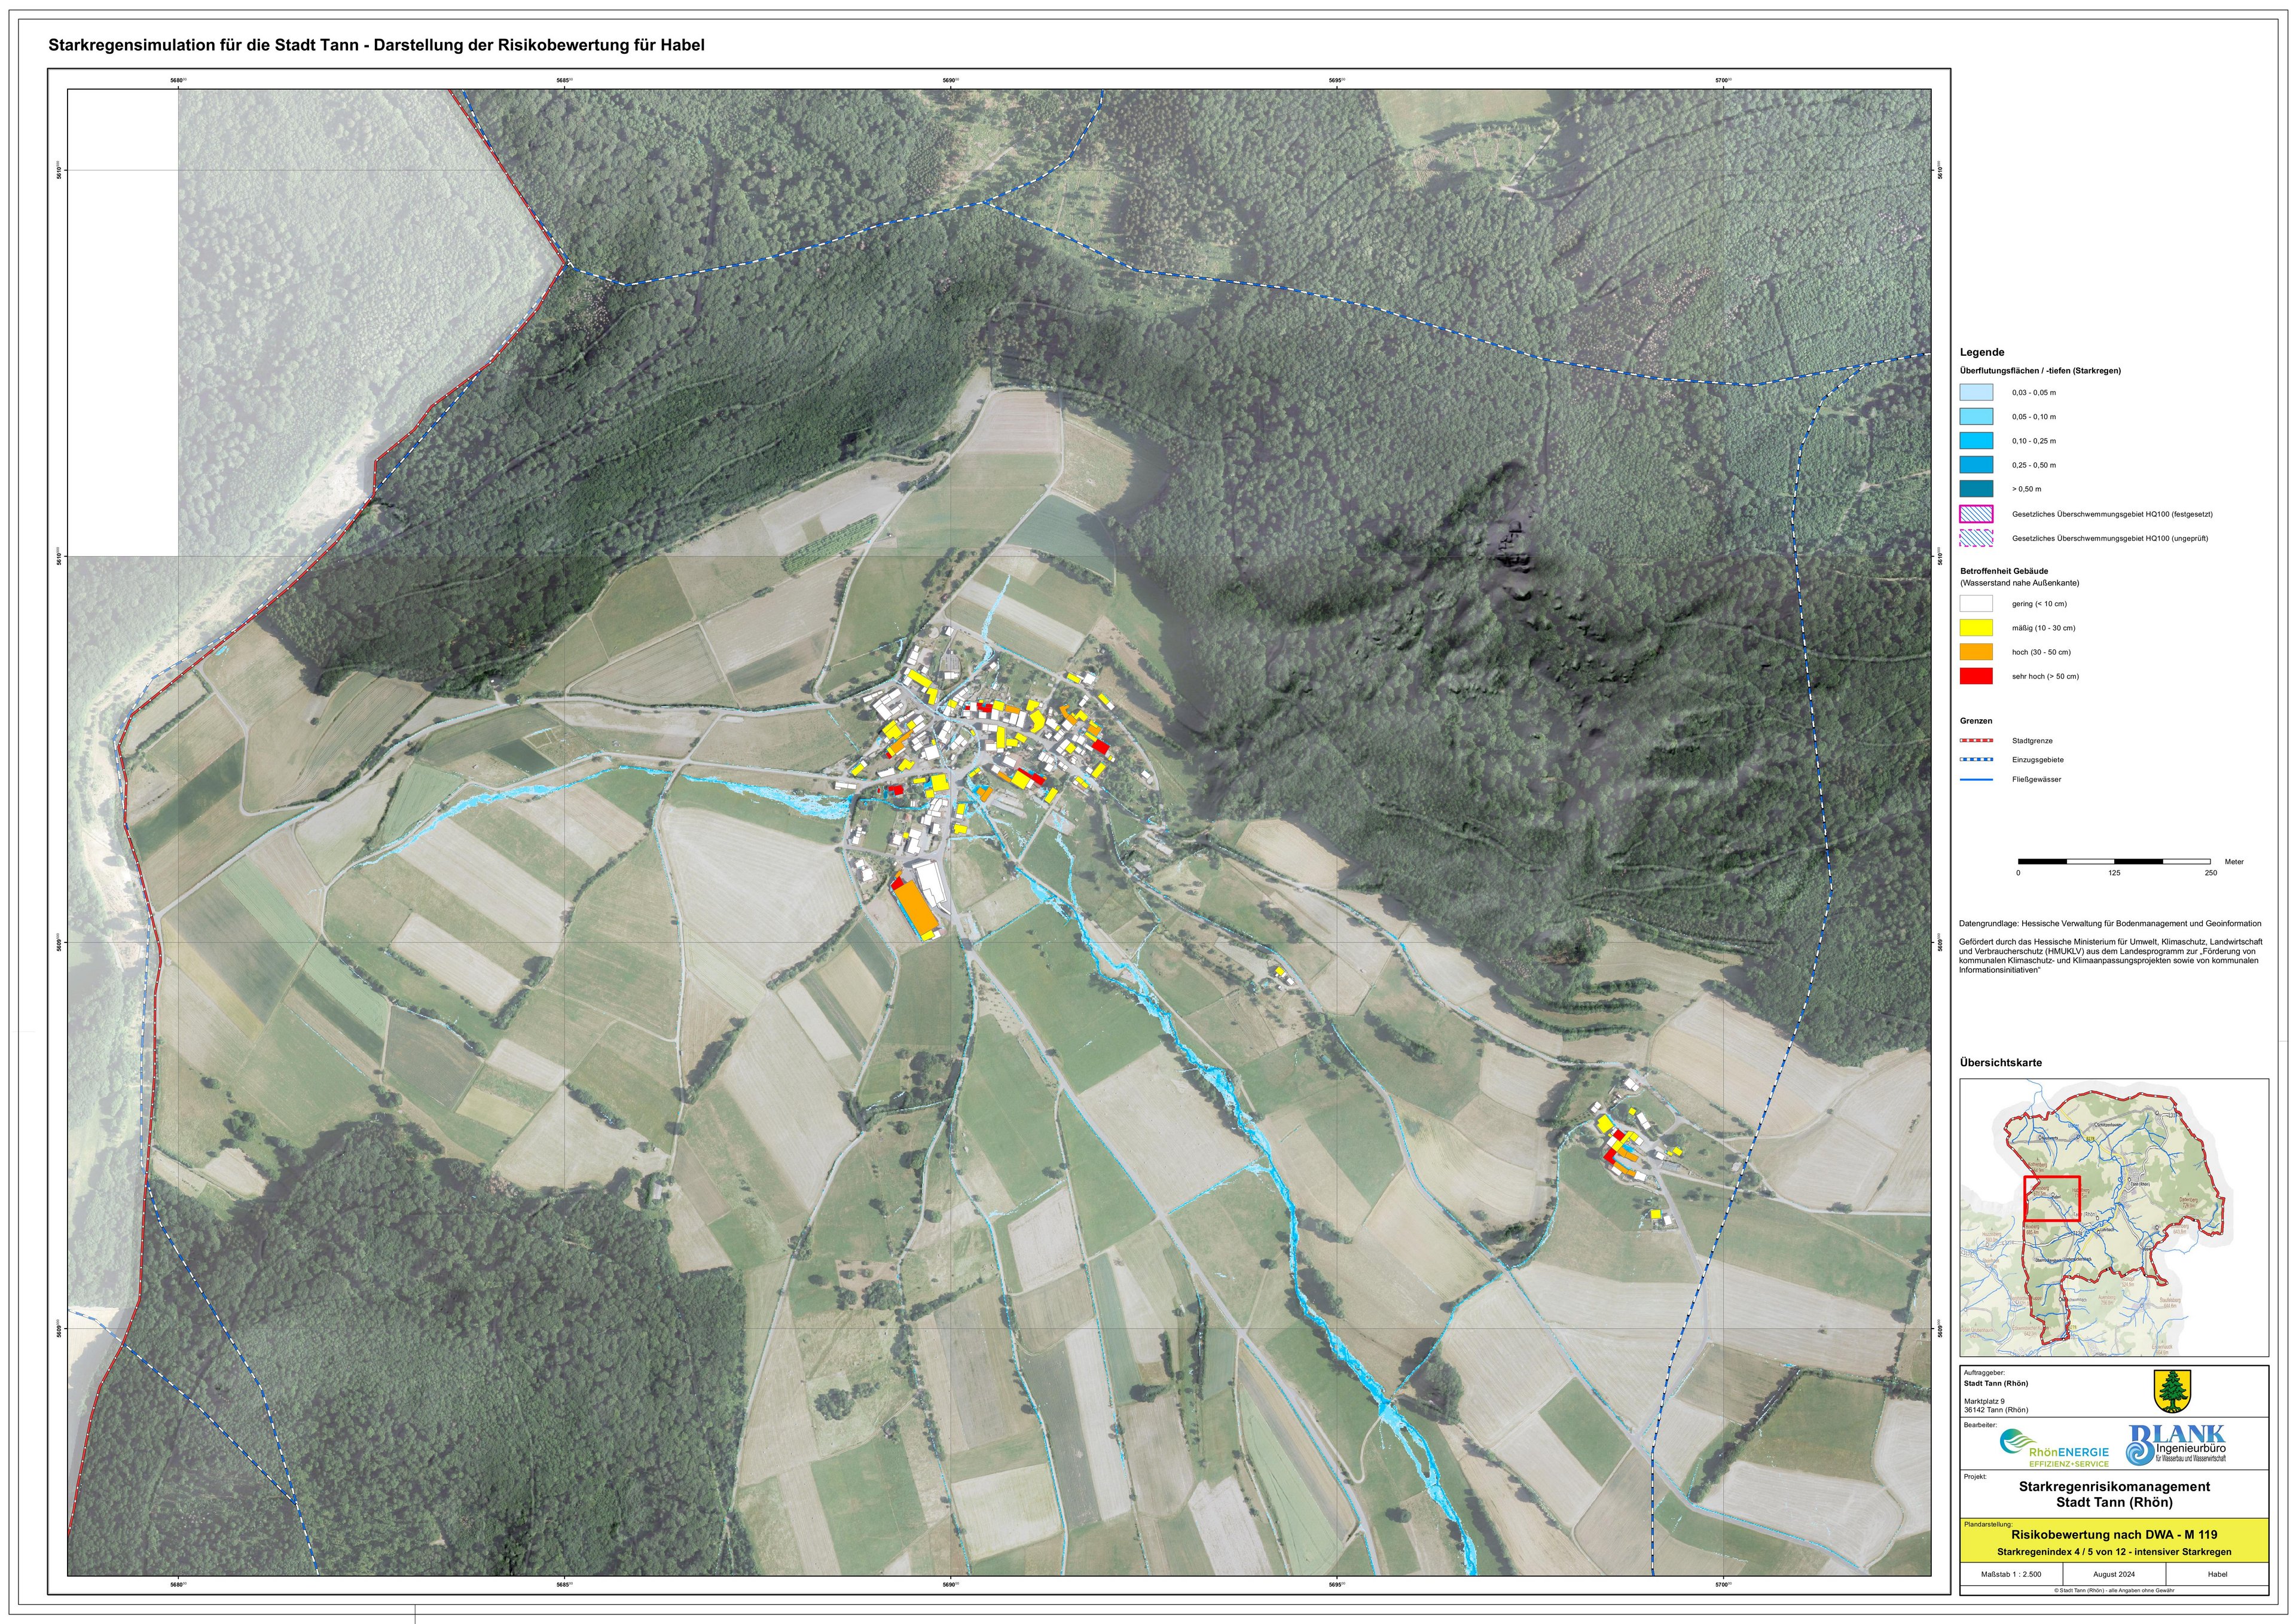Click the Fließgewässer blue line symbol
The height and width of the screenshot is (1624, 2296).
coord(1976,779)
